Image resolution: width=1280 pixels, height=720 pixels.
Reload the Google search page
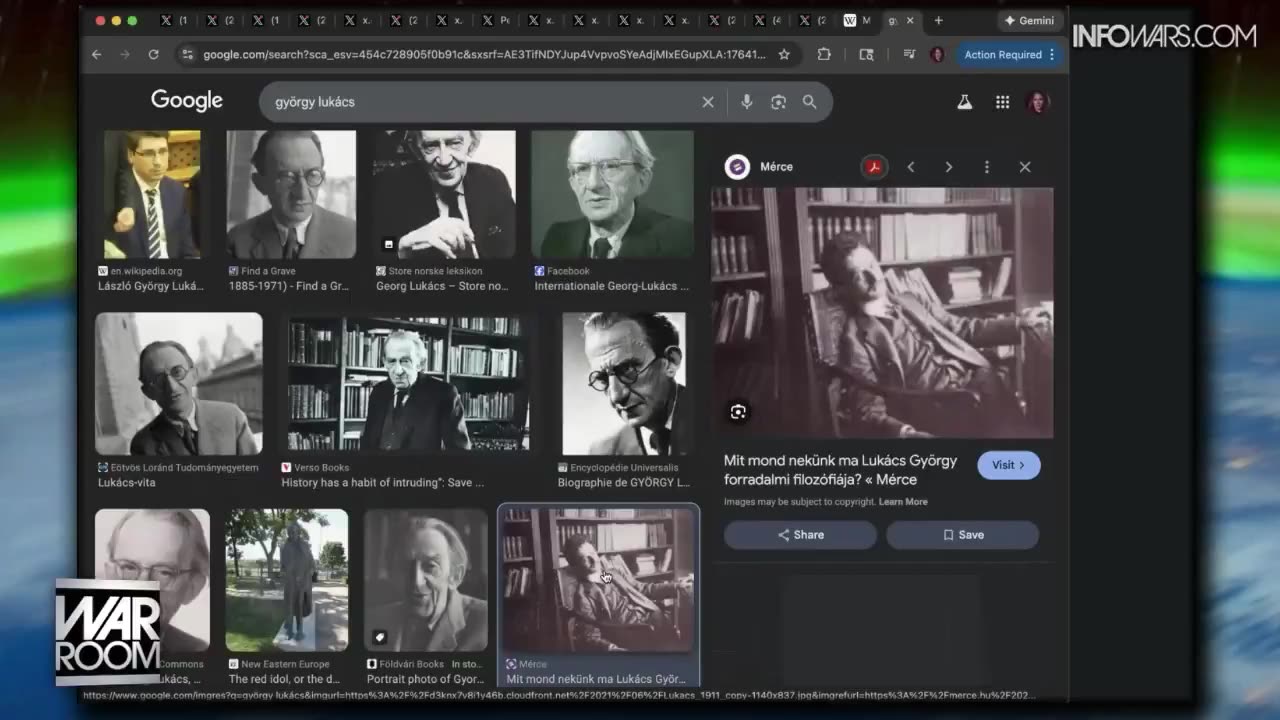tap(154, 54)
